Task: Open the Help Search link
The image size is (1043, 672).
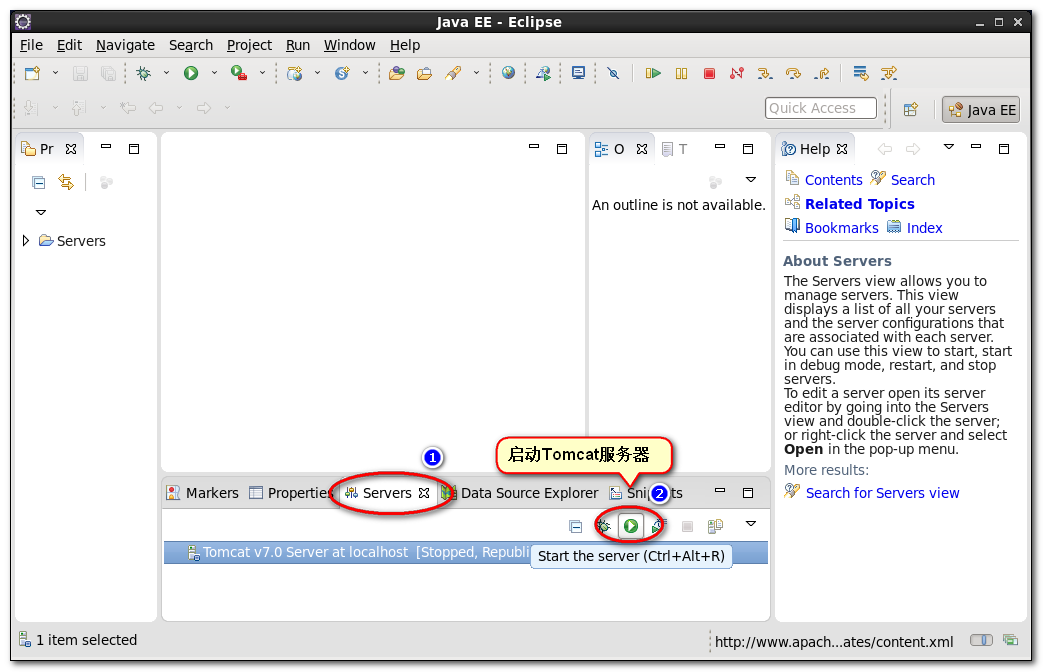Action: (x=913, y=180)
